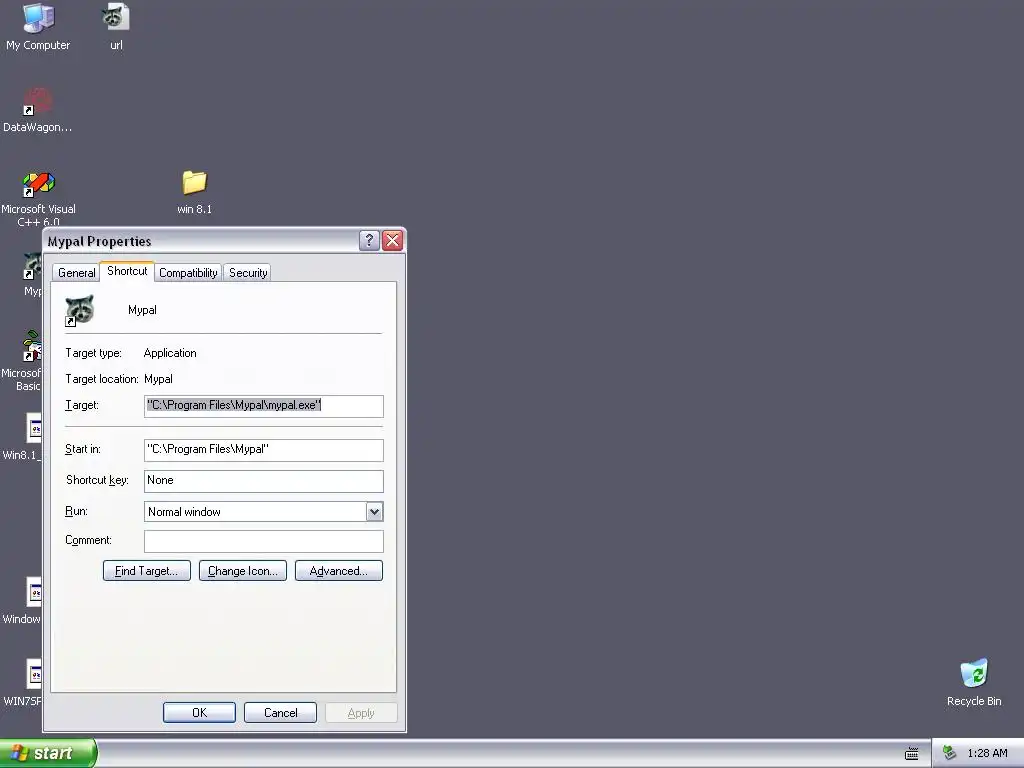
Task: Open the win 8.1 folder icon
Action: [x=194, y=183]
